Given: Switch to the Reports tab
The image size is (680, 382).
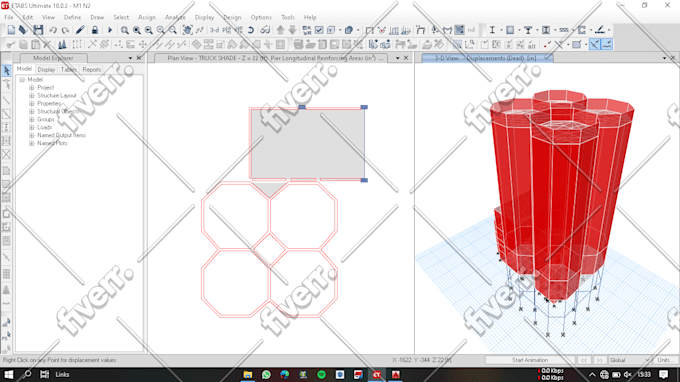Looking at the screenshot, I should point(92,69).
